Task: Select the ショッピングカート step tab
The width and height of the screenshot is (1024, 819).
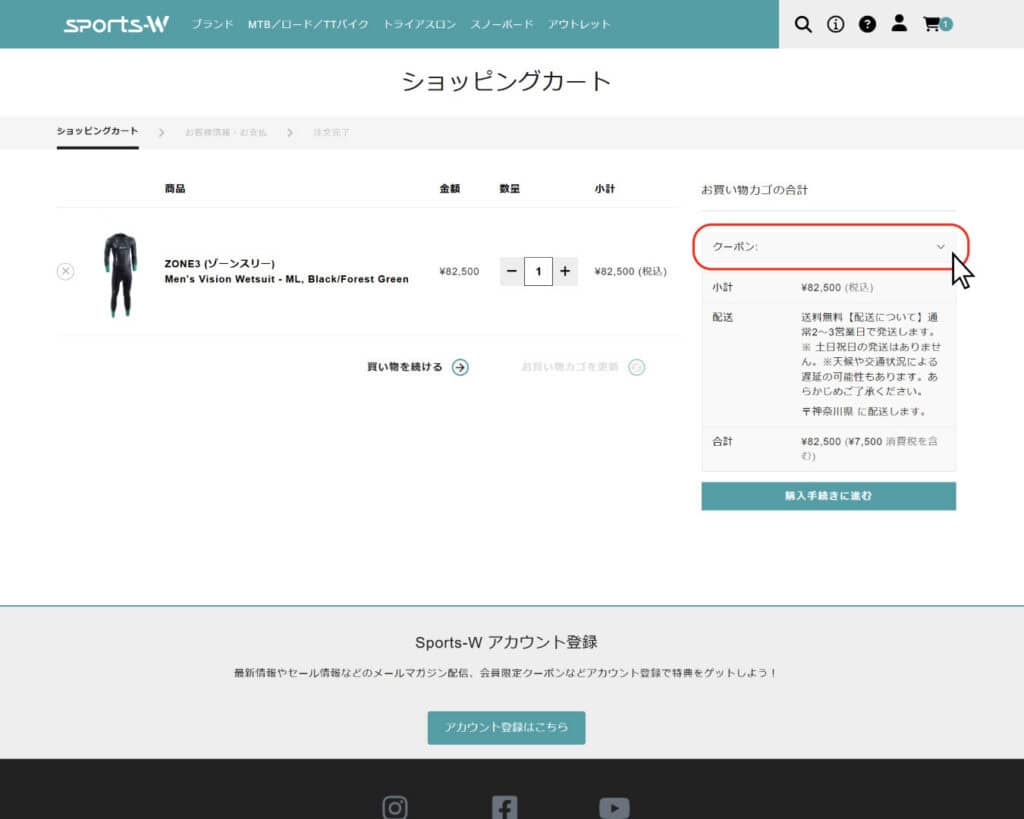Action: point(97,131)
